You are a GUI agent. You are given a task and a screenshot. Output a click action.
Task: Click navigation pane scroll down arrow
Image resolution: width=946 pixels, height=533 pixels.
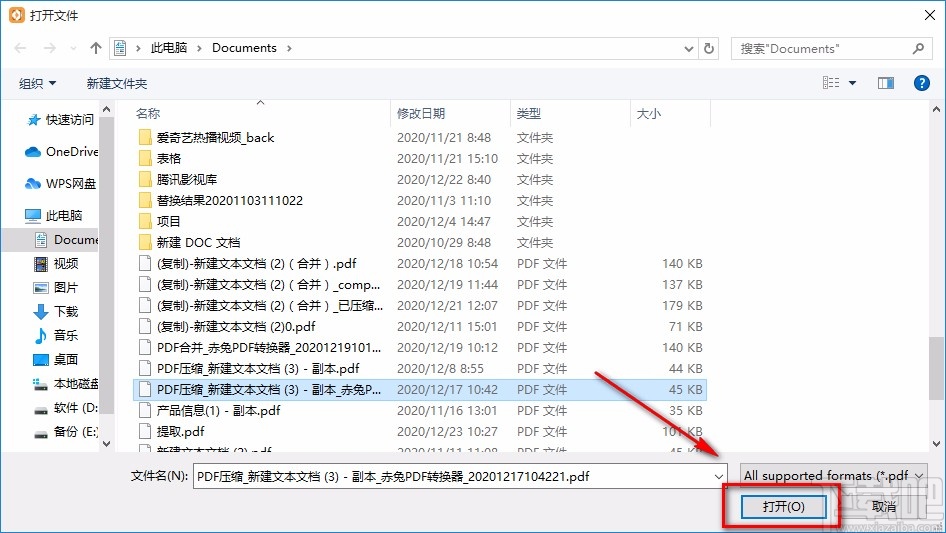[107, 444]
